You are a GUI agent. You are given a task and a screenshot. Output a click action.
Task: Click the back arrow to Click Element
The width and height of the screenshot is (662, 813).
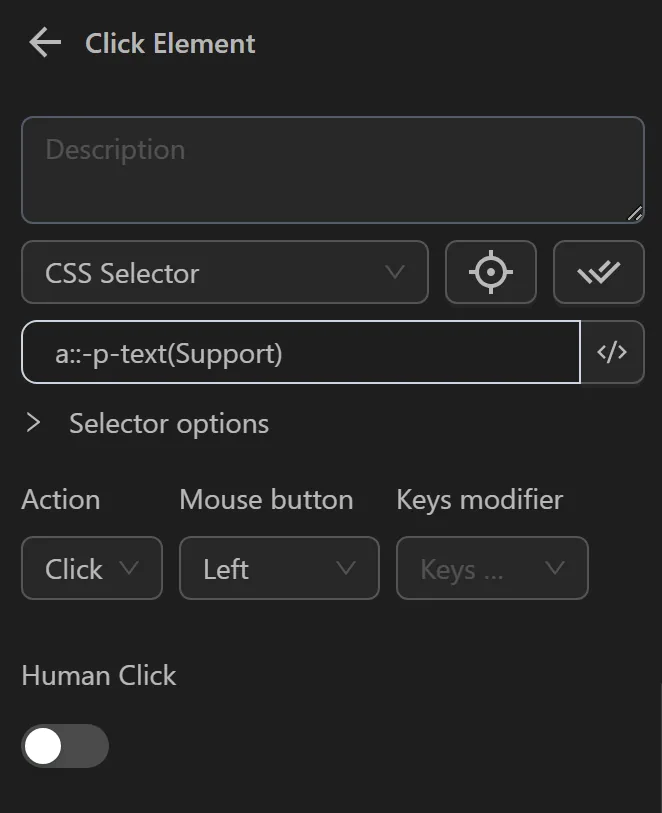(x=44, y=43)
